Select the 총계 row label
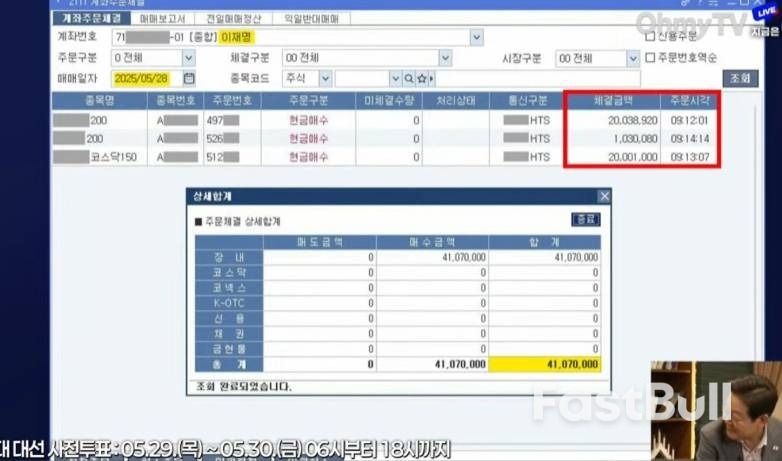The width and height of the screenshot is (782, 461). 229,364
